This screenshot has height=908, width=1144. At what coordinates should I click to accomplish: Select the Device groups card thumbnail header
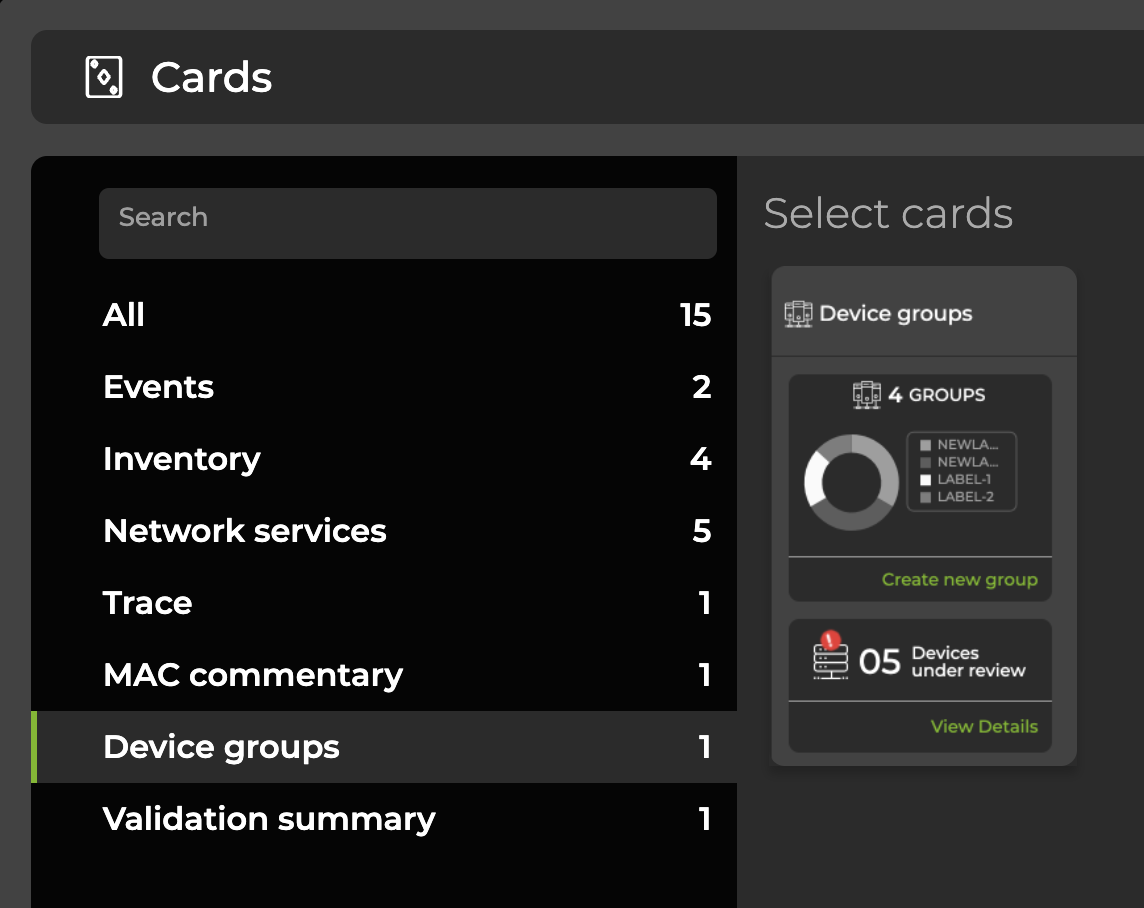click(x=895, y=314)
